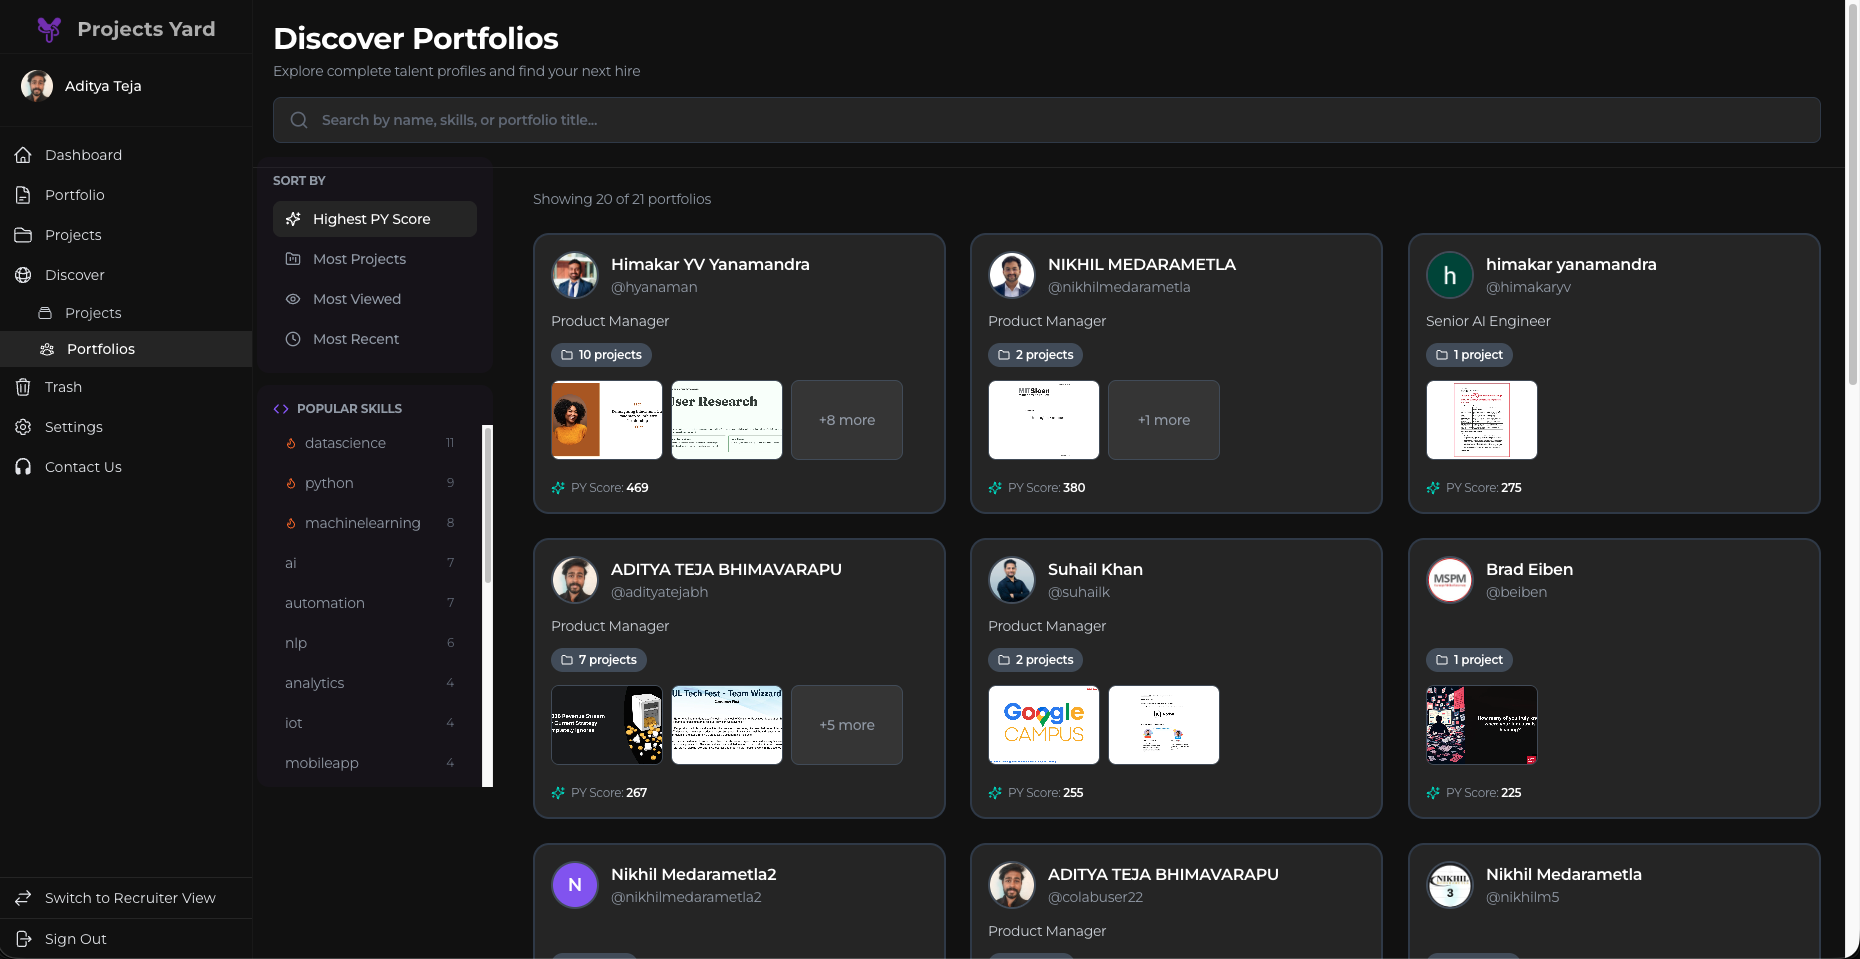1860x959 pixels.
Task: Sort portfolios by Most Projects
Action: [x=375, y=259]
